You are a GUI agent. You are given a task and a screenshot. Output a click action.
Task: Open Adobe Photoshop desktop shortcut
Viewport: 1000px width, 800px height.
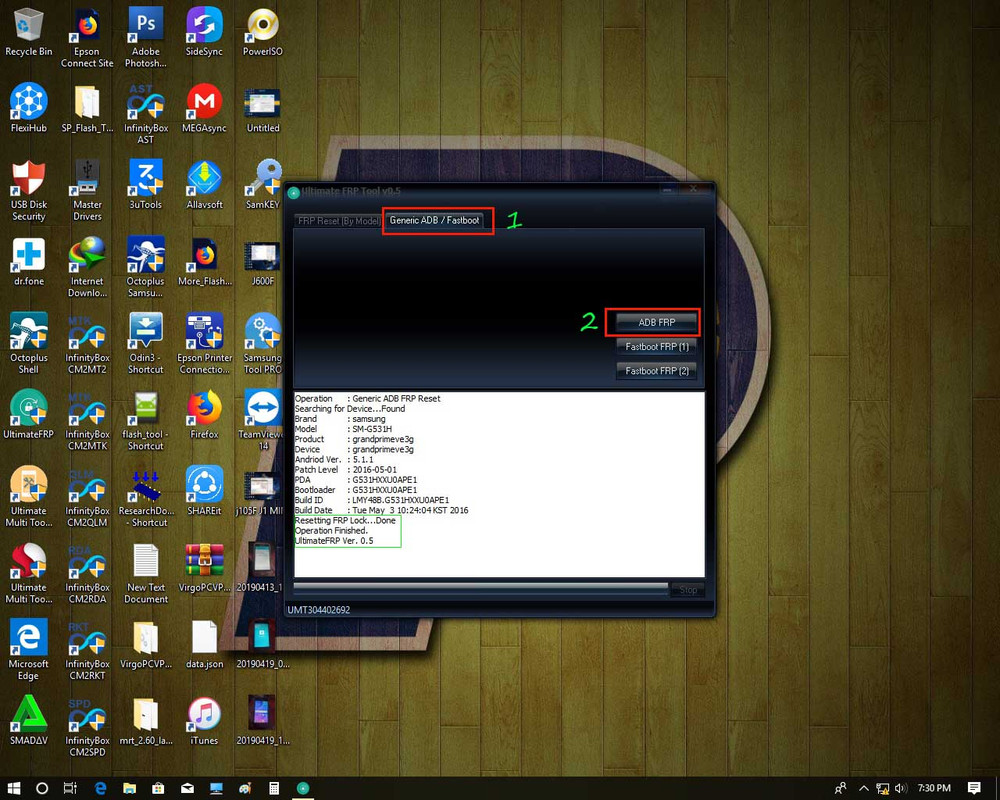145,37
